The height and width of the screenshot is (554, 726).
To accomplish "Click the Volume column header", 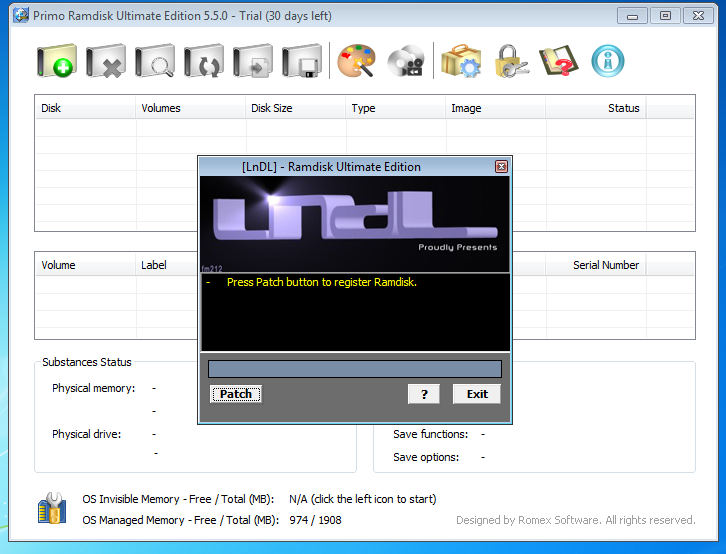I will tap(86, 265).
